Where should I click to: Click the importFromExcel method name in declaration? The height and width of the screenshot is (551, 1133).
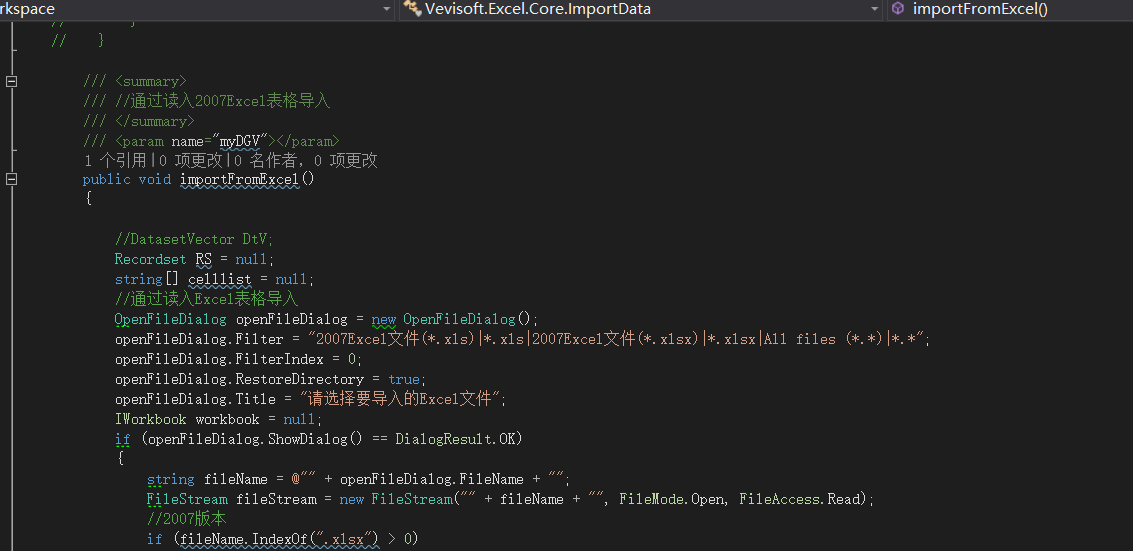coord(240,179)
